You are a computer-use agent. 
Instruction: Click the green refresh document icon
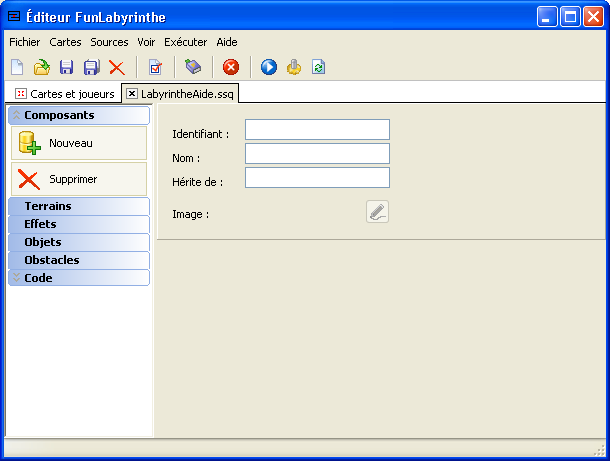(318, 67)
